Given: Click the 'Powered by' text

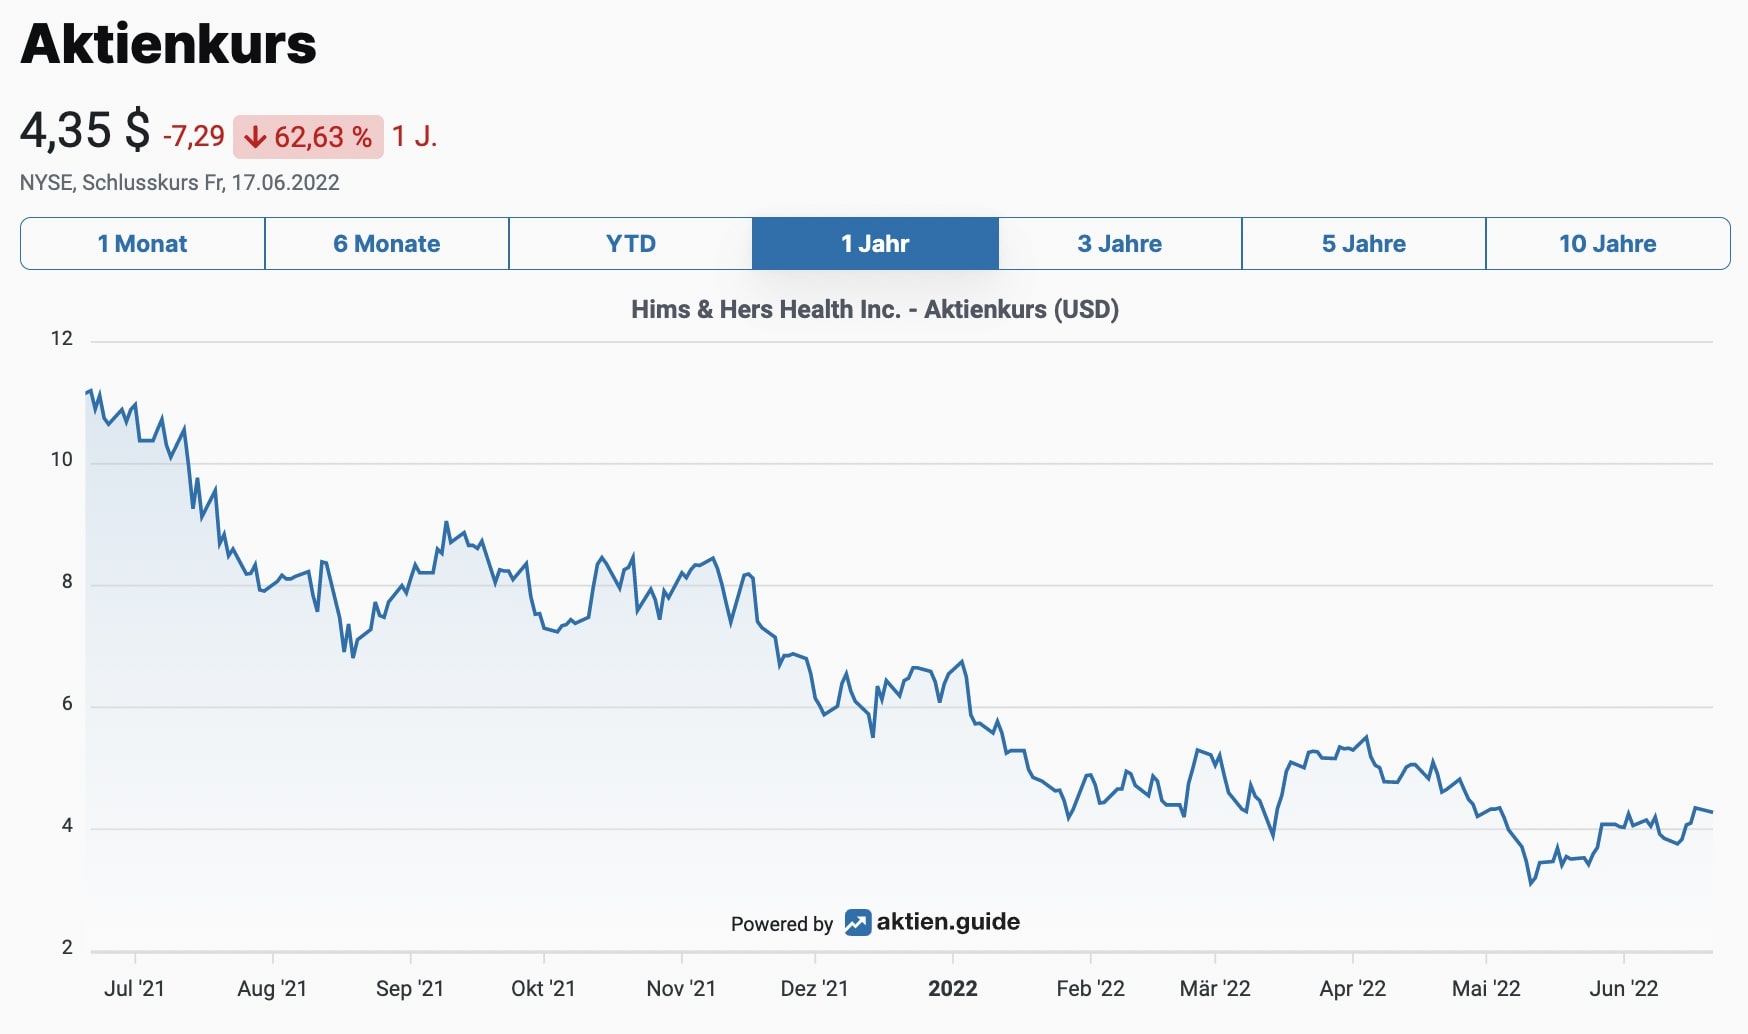Looking at the screenshot, I should point(782,924).
